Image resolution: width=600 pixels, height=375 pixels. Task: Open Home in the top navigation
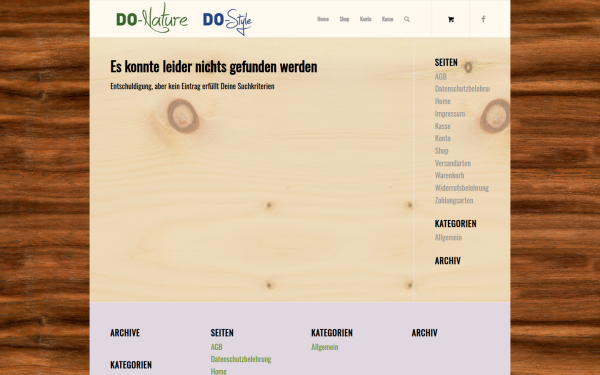[x=323, y=19]
